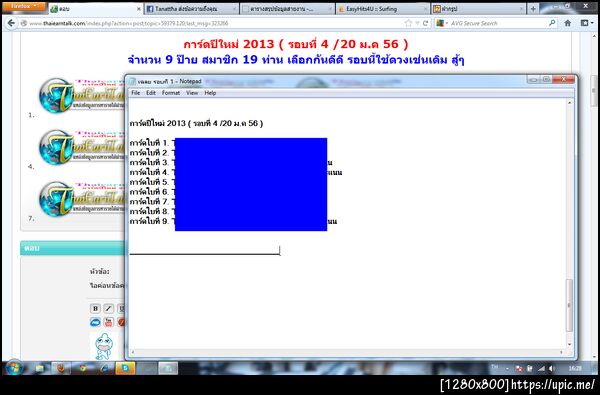Click the ThaiEarnTalk banner numbered 7

tap(81, 199)
